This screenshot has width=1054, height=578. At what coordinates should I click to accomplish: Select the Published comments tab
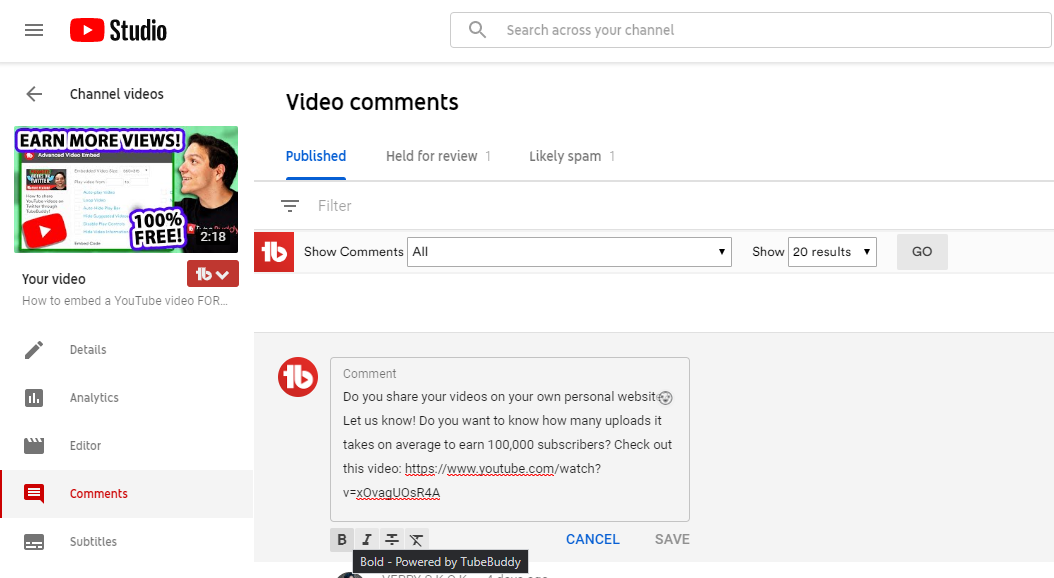point(316,156)
